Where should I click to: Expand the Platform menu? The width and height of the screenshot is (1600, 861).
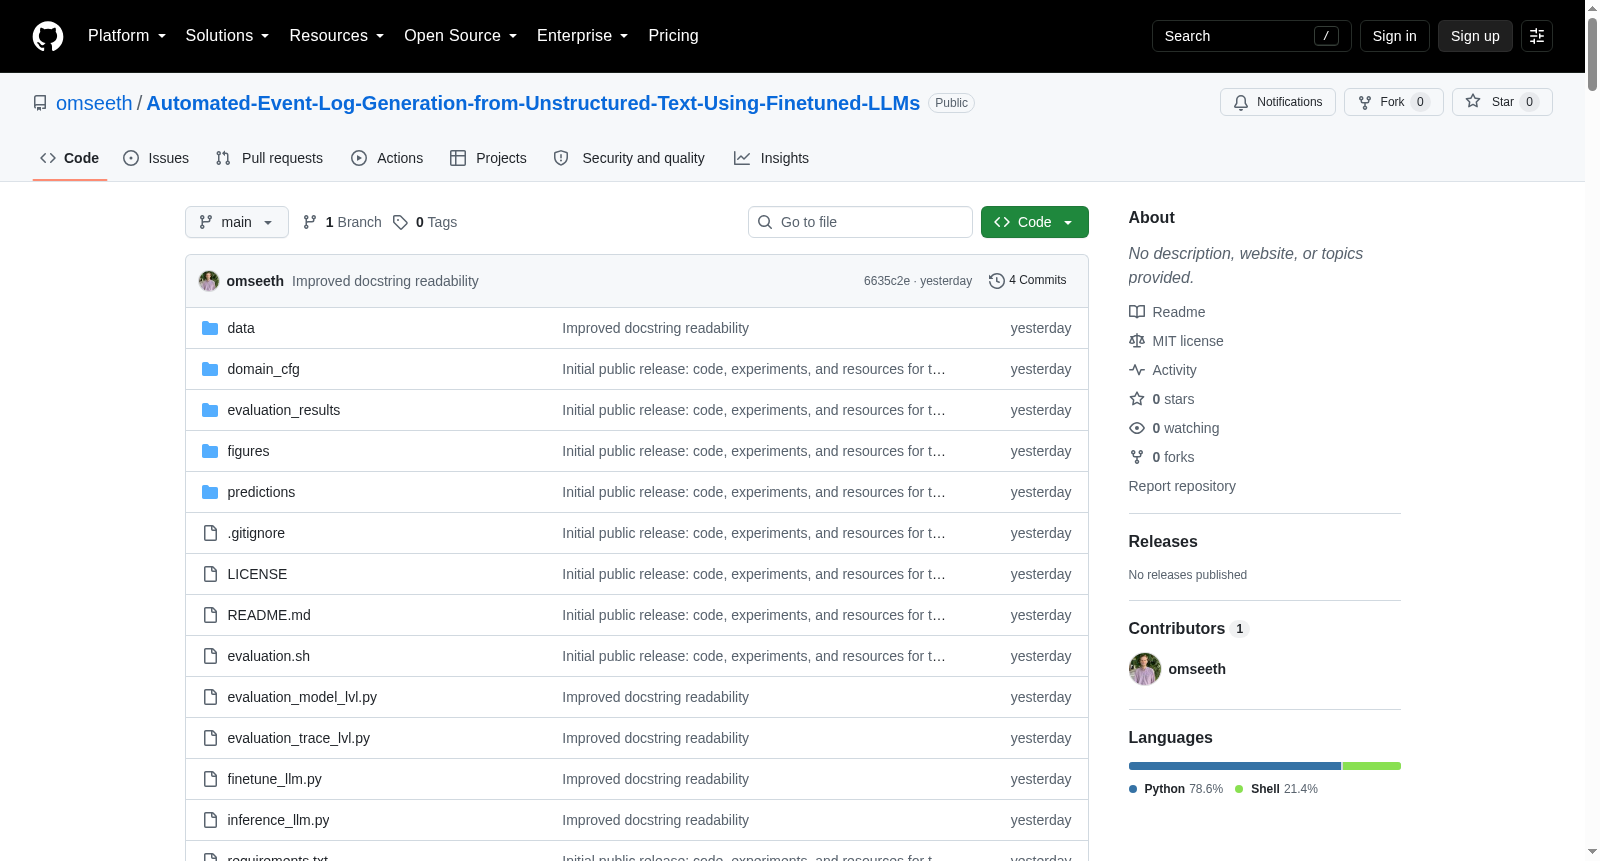127,36
